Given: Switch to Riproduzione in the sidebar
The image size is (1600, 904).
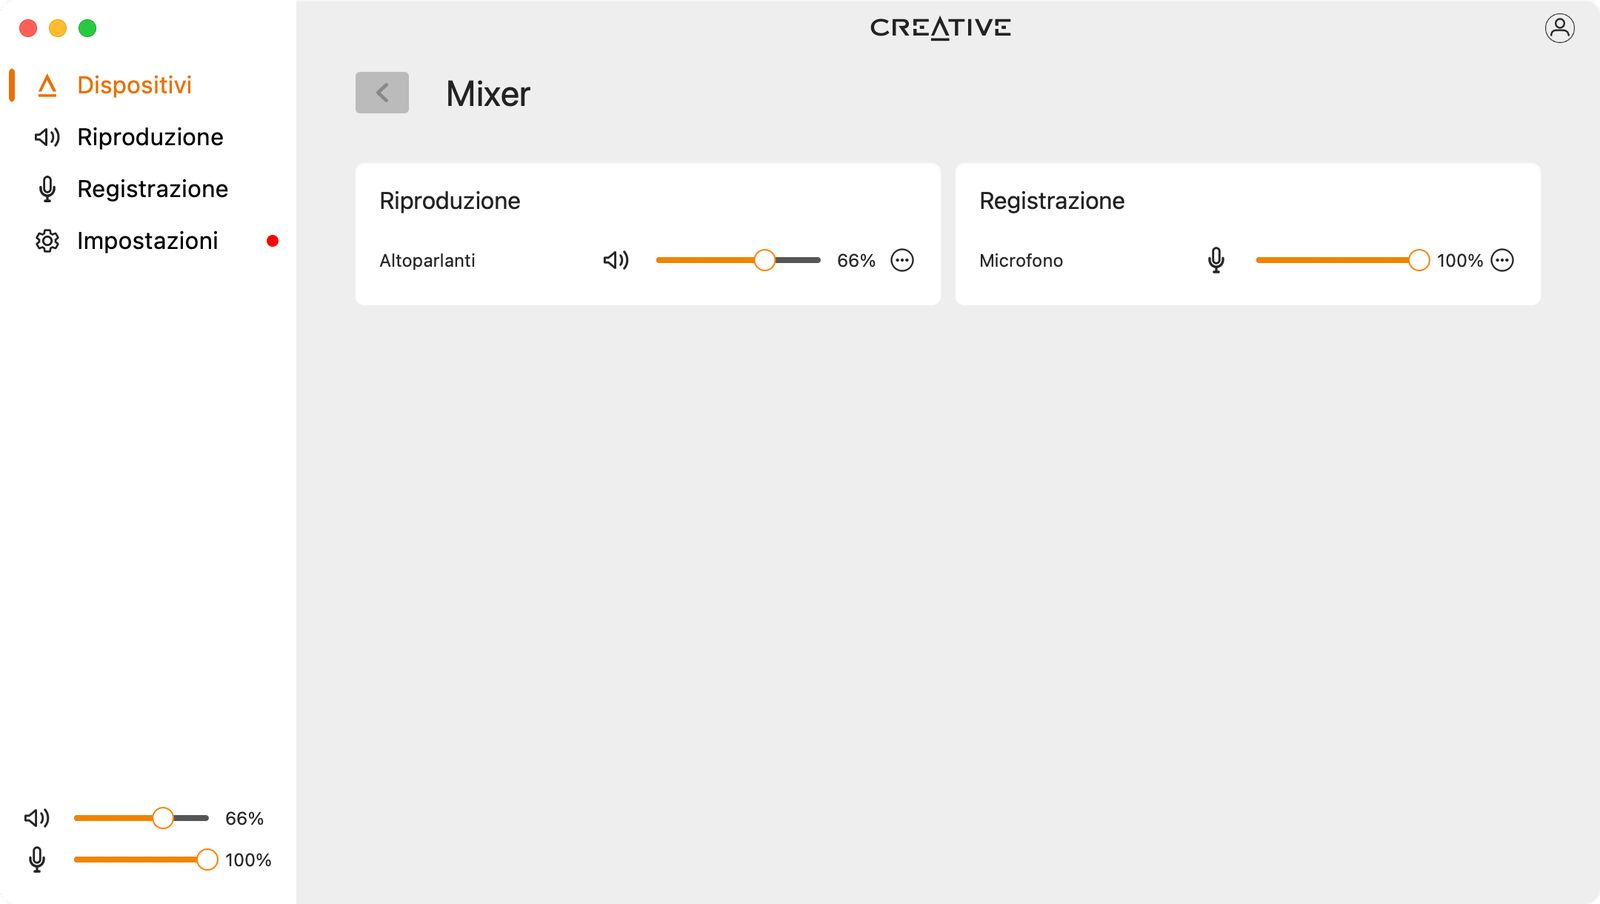Looking at the screenshot, I should (x=150, y=137).
